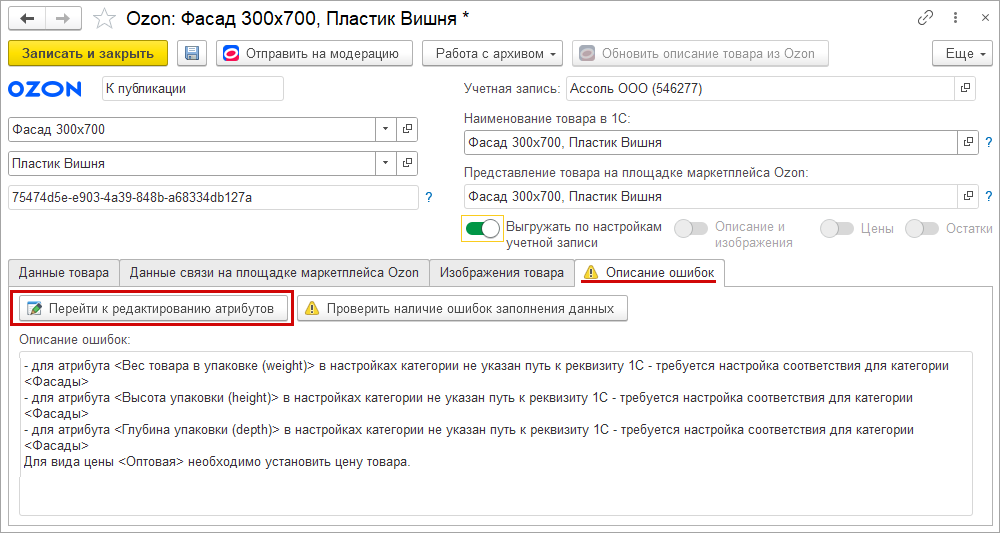Open Данные связи на площадке маркетплейса Ozon tab
Viewport: 1000px width, 533px height.
pos(274,273)
